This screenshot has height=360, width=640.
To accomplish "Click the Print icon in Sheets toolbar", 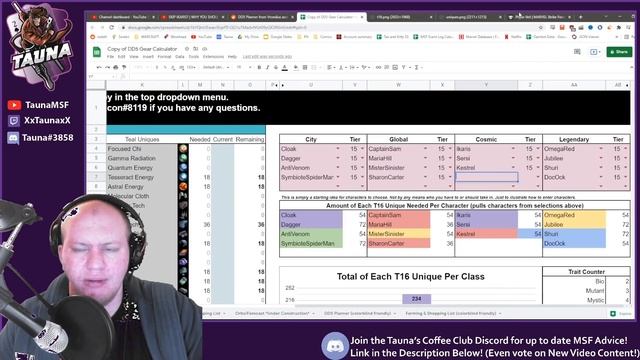I will [116, 67].
